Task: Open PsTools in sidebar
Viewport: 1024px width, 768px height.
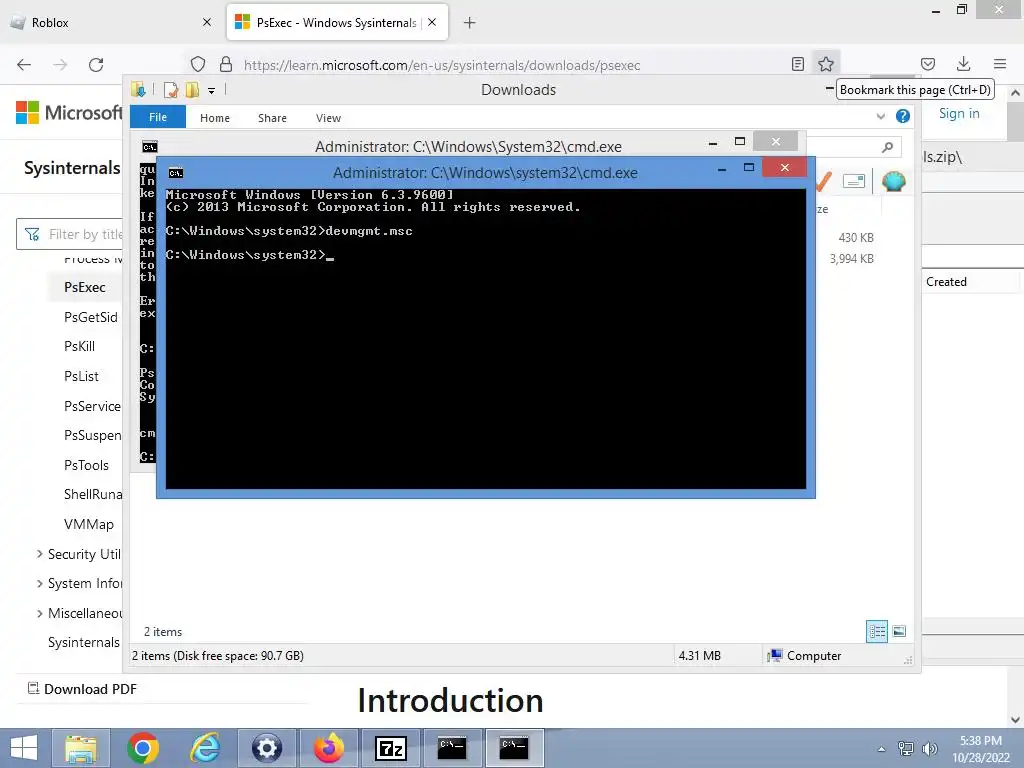Action: pyautogui.click(x=86, y=466)
